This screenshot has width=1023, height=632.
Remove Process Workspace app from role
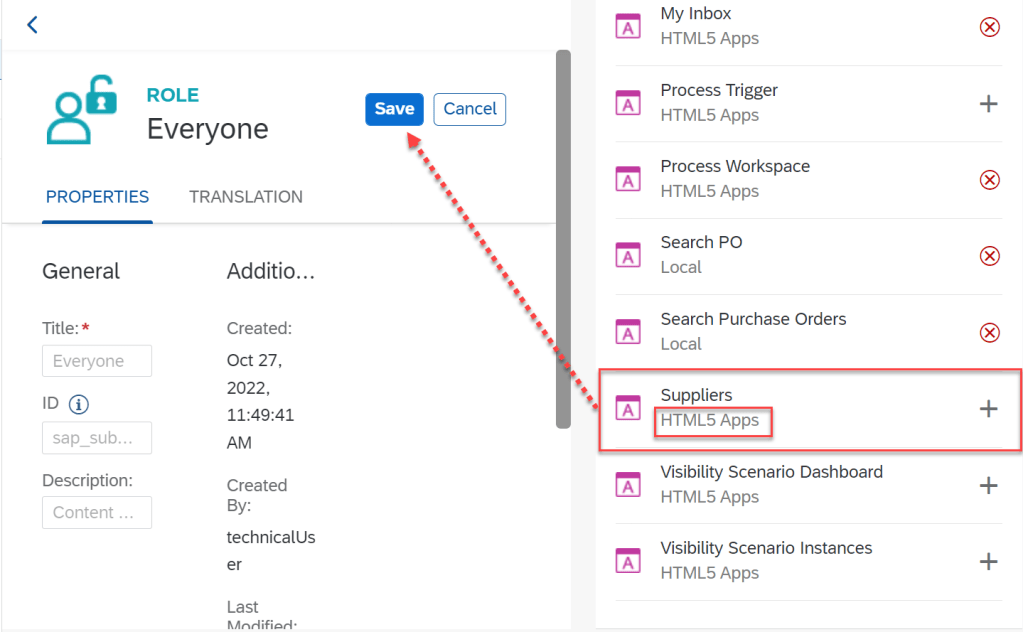988,180
